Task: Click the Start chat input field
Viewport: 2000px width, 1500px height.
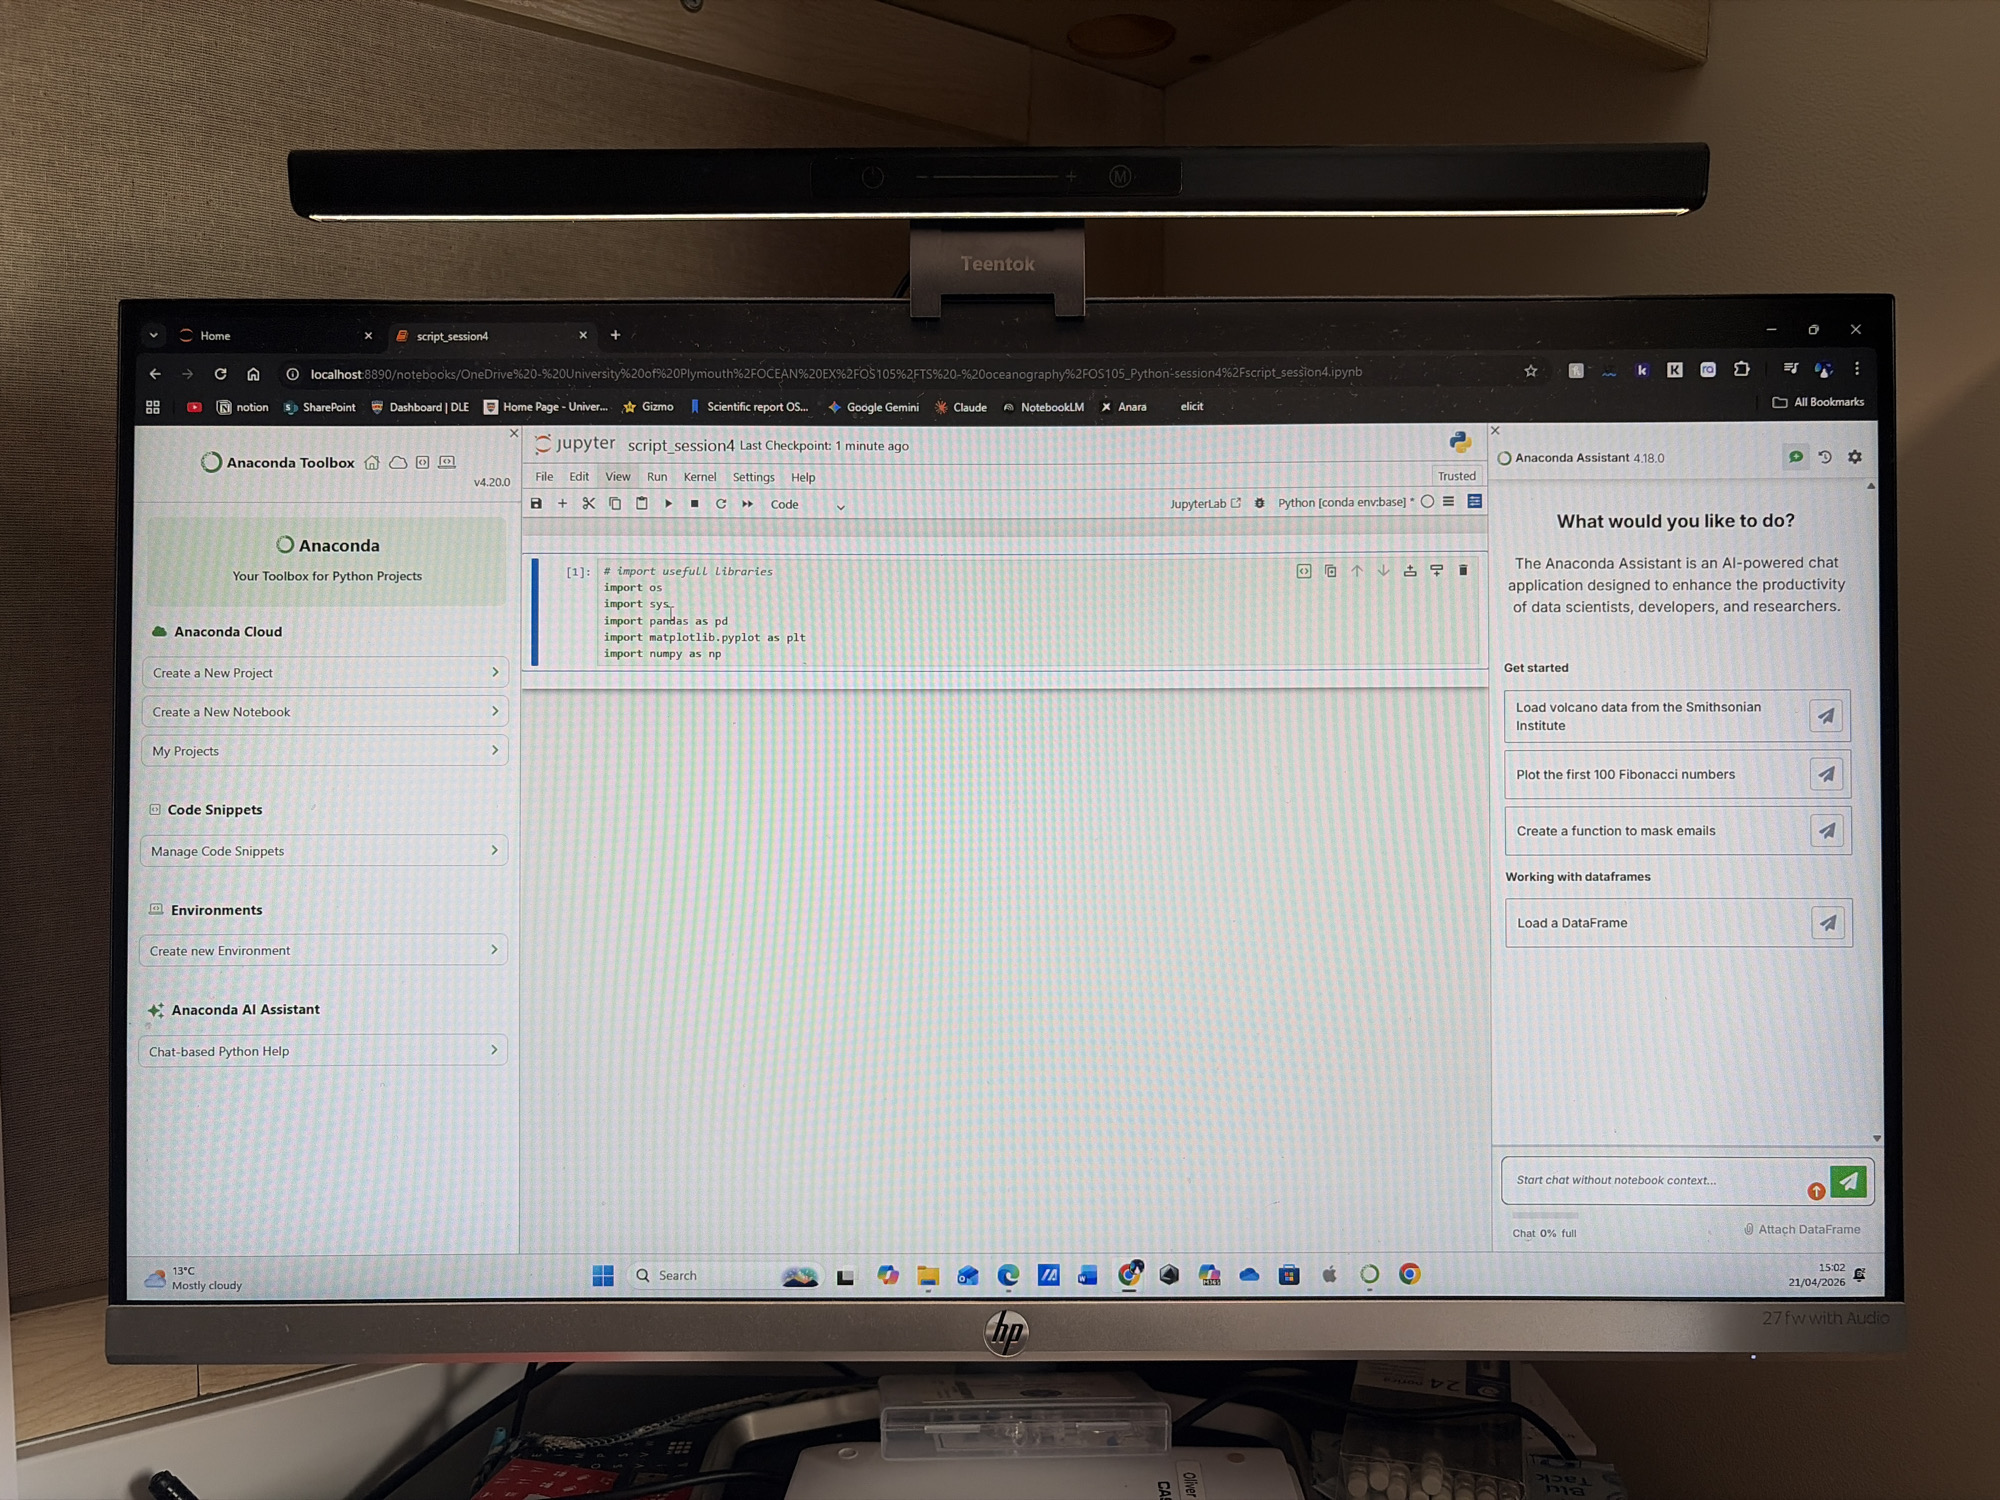Action: click(x=1655, y=1181)
